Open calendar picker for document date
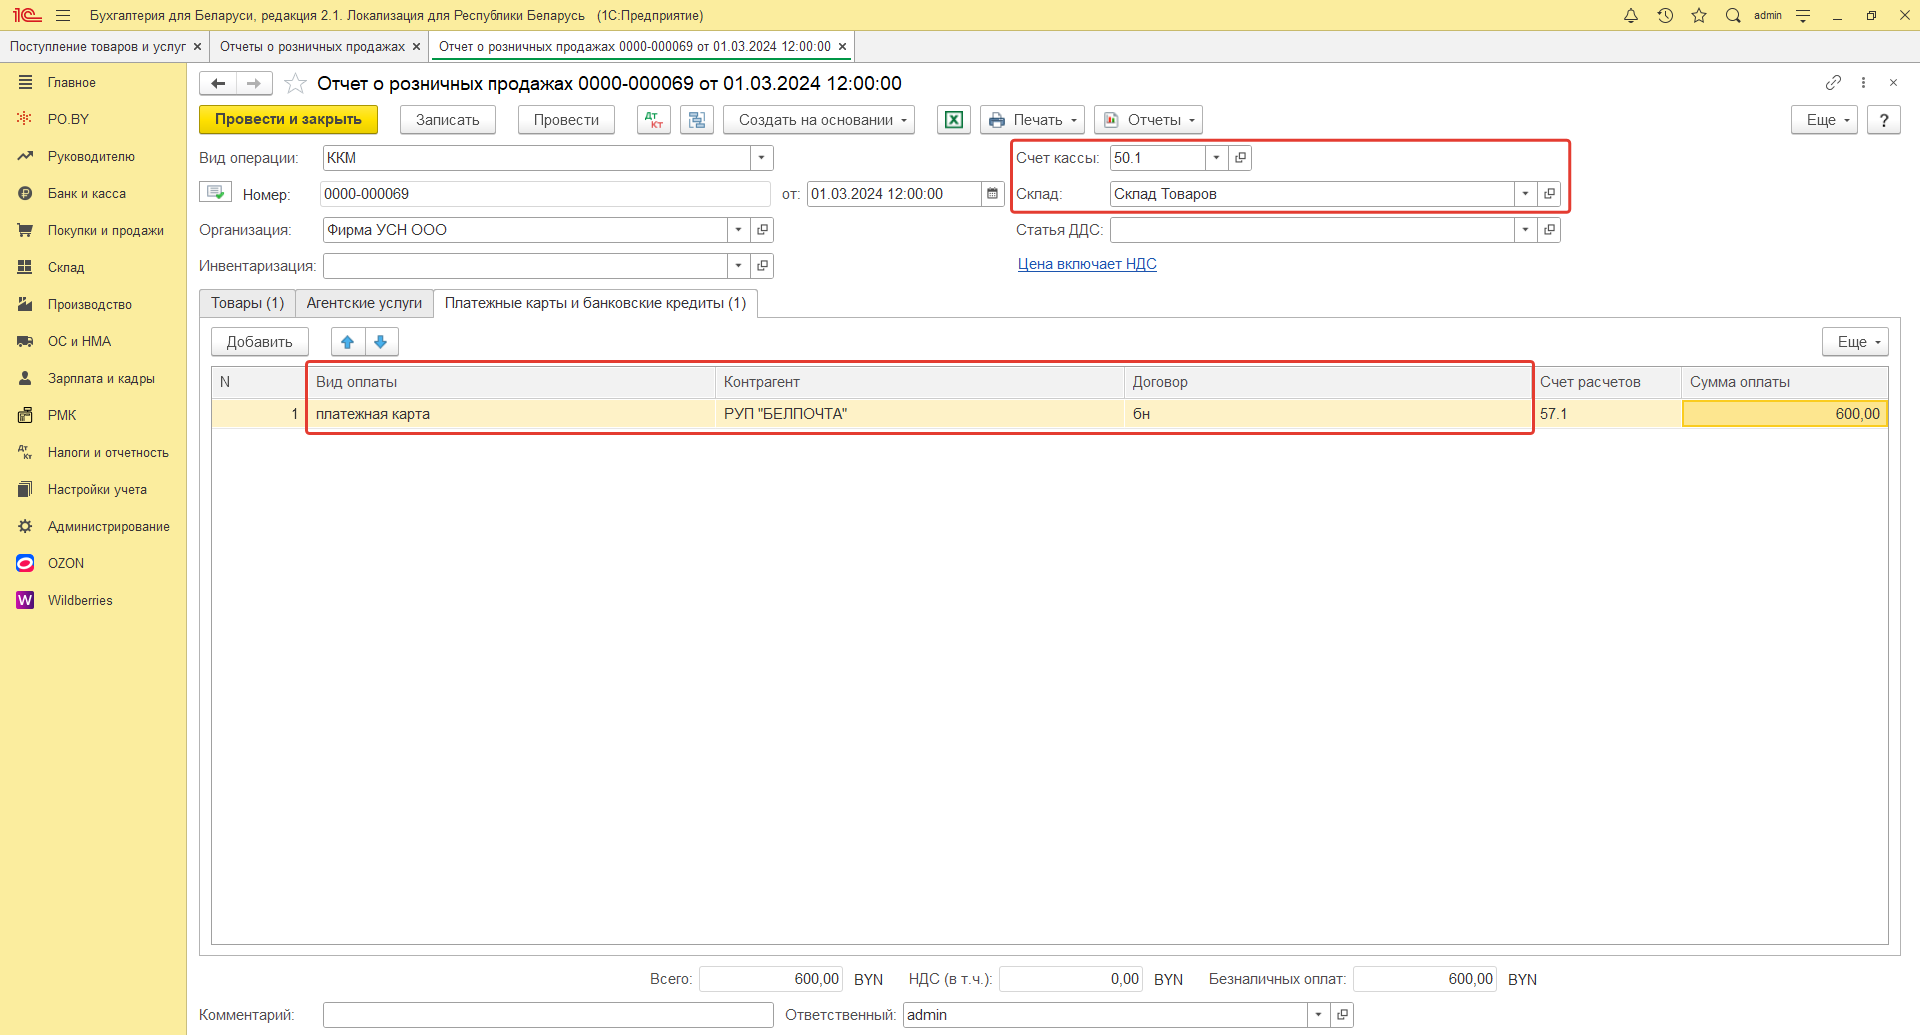This screenshot has height=1035, width=1920. (x=992, y=194)
